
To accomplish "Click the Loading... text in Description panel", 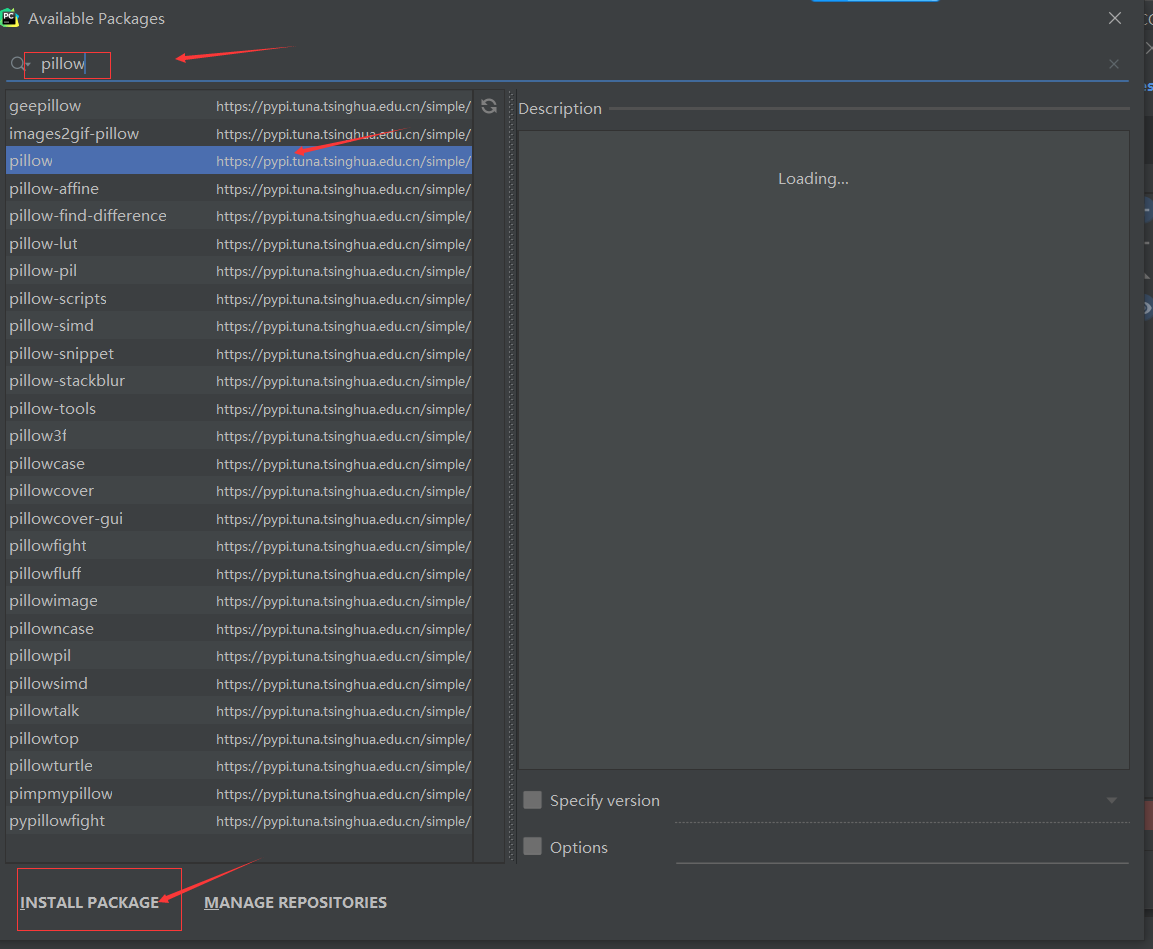I will coord(813,179).
